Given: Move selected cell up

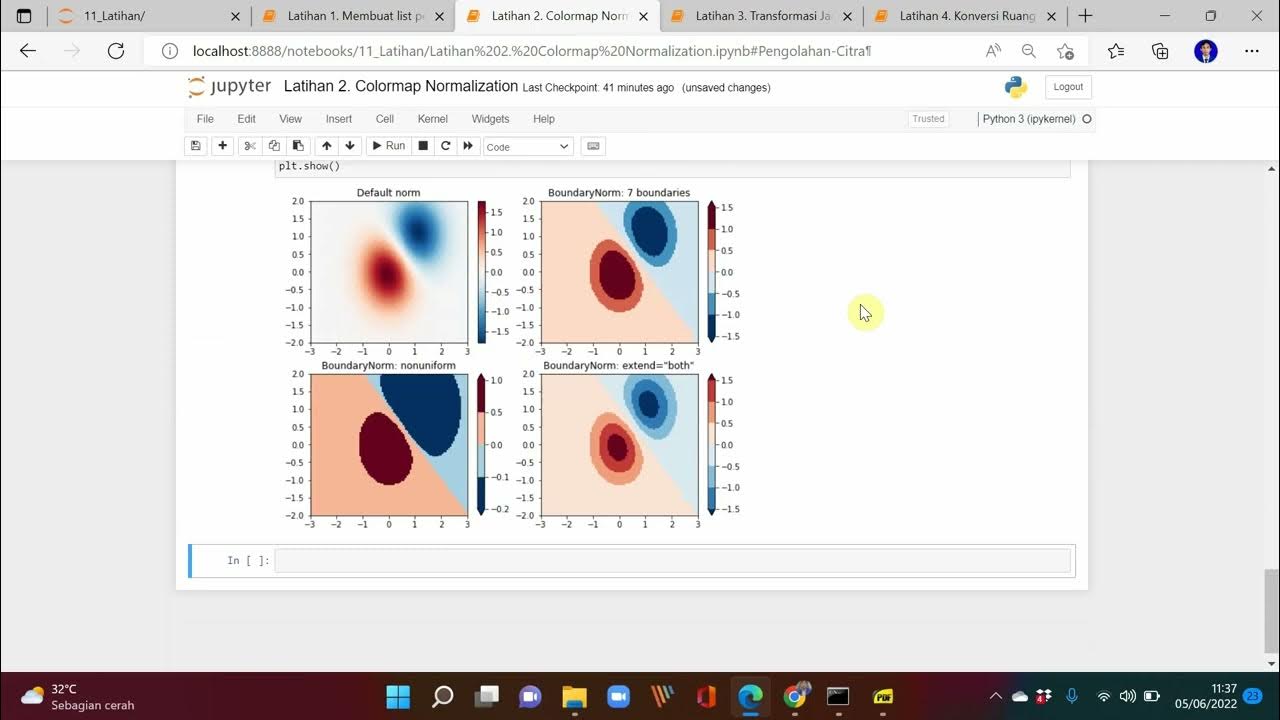Looking at the screenshot, I should coord(326,146).
